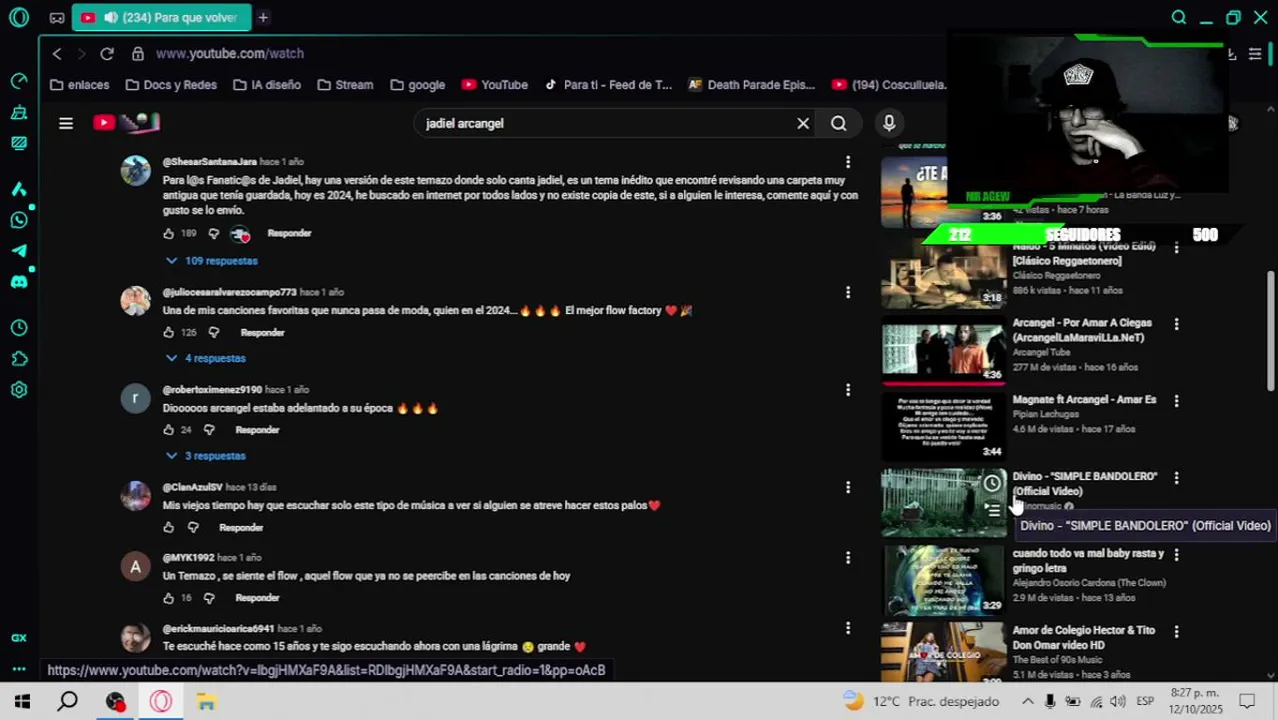Click the page vertical scrollbar thumb
This screenshot has height=720, width=1278.
1271,330
